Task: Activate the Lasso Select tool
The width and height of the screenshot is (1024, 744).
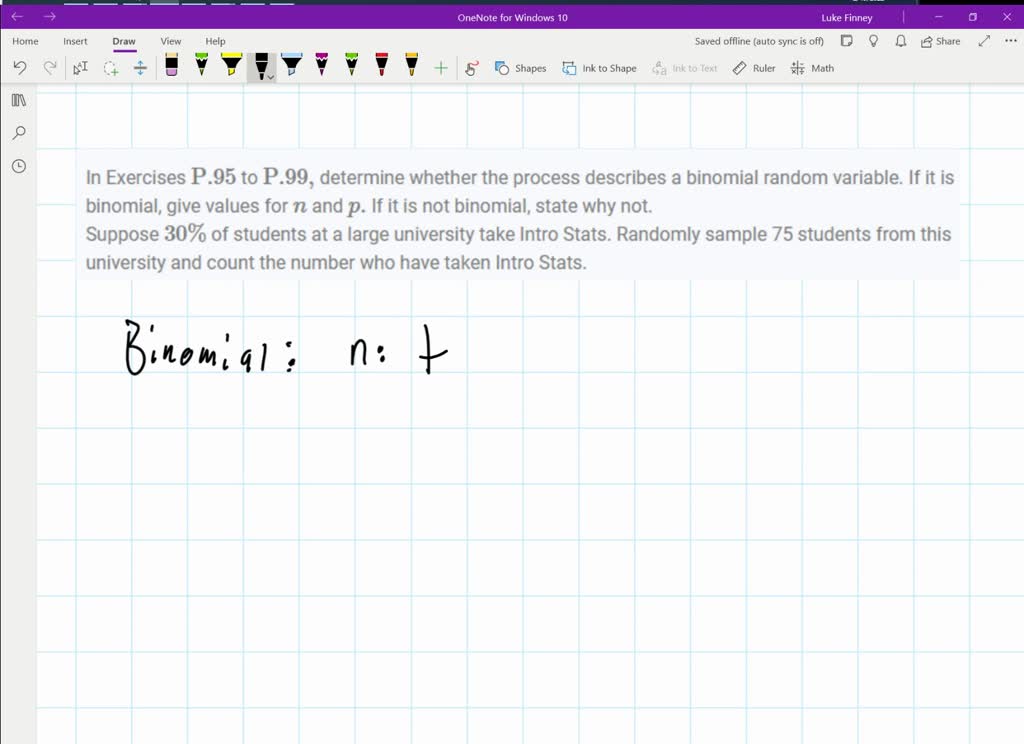Action: pyautogui.click(x=110, y=67)
